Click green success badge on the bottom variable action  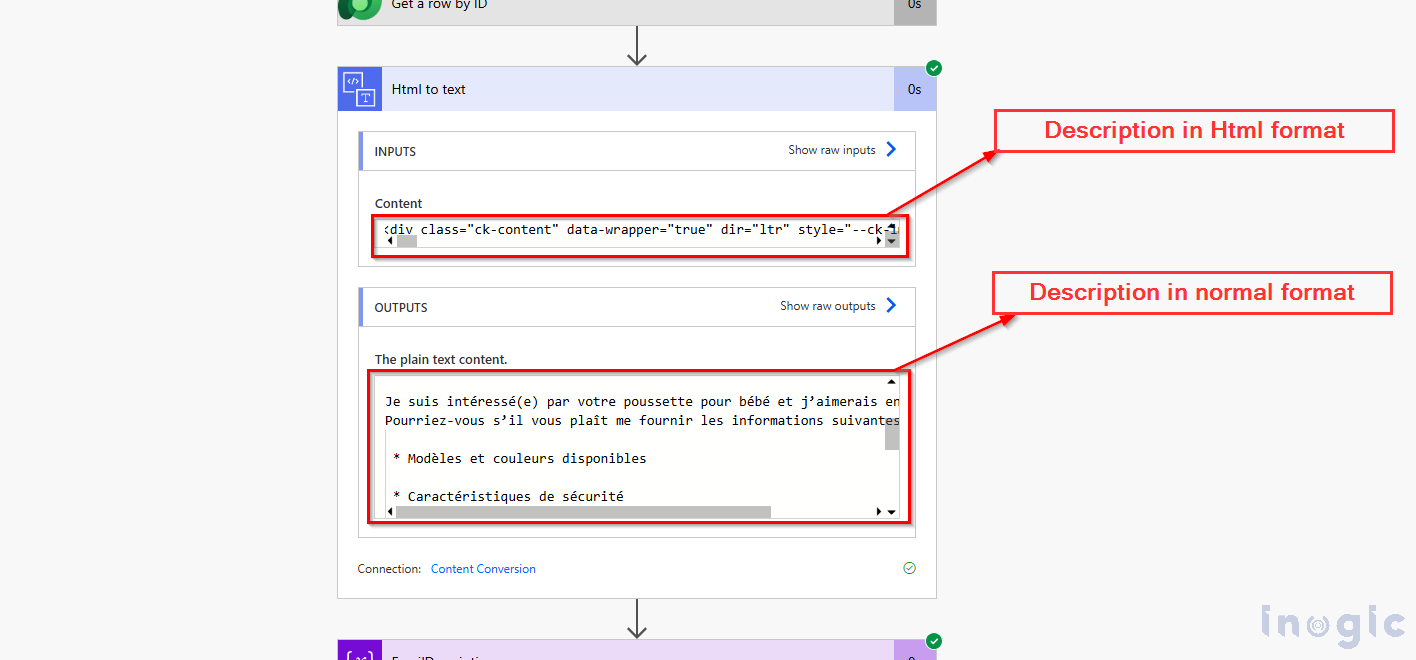[934, 641]
